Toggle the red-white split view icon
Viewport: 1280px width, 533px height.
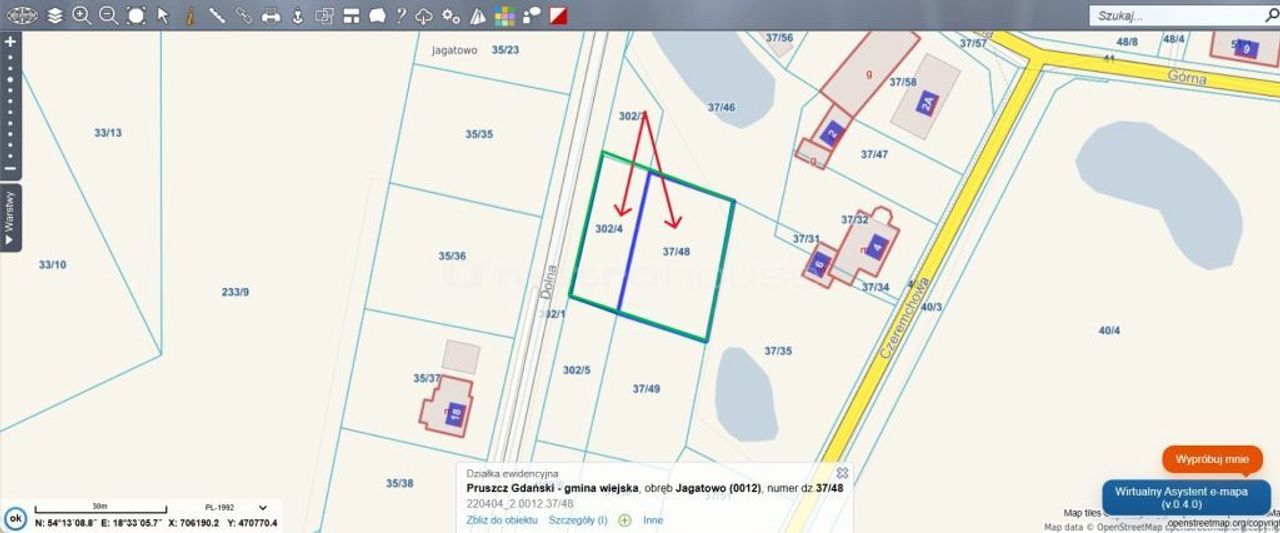tap(558, 15)
